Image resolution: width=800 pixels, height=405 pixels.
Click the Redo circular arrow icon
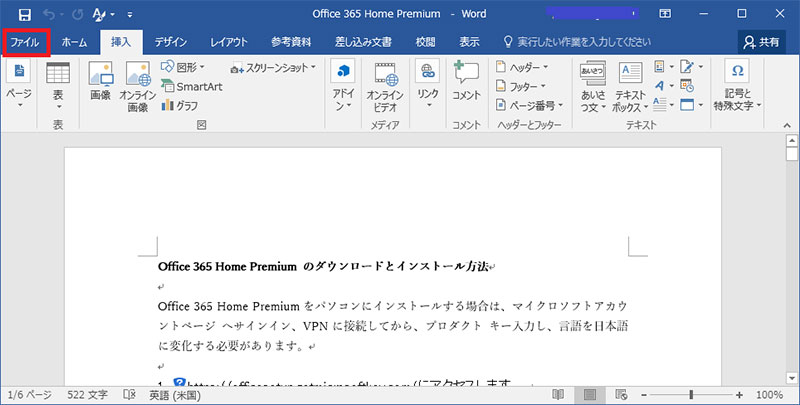point(78,14)
